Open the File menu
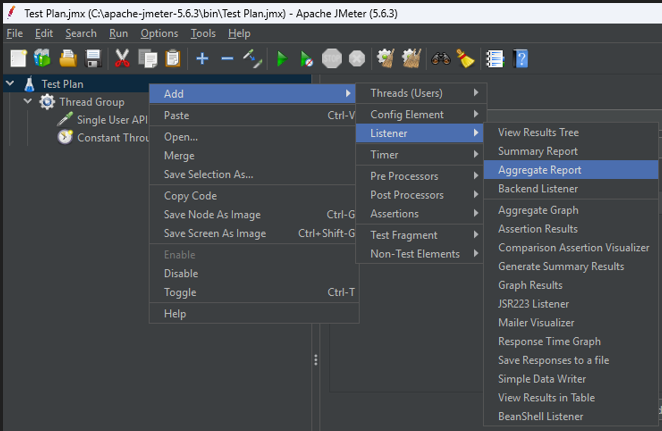This screenshot has width=662, height=431. coord(15,33)
